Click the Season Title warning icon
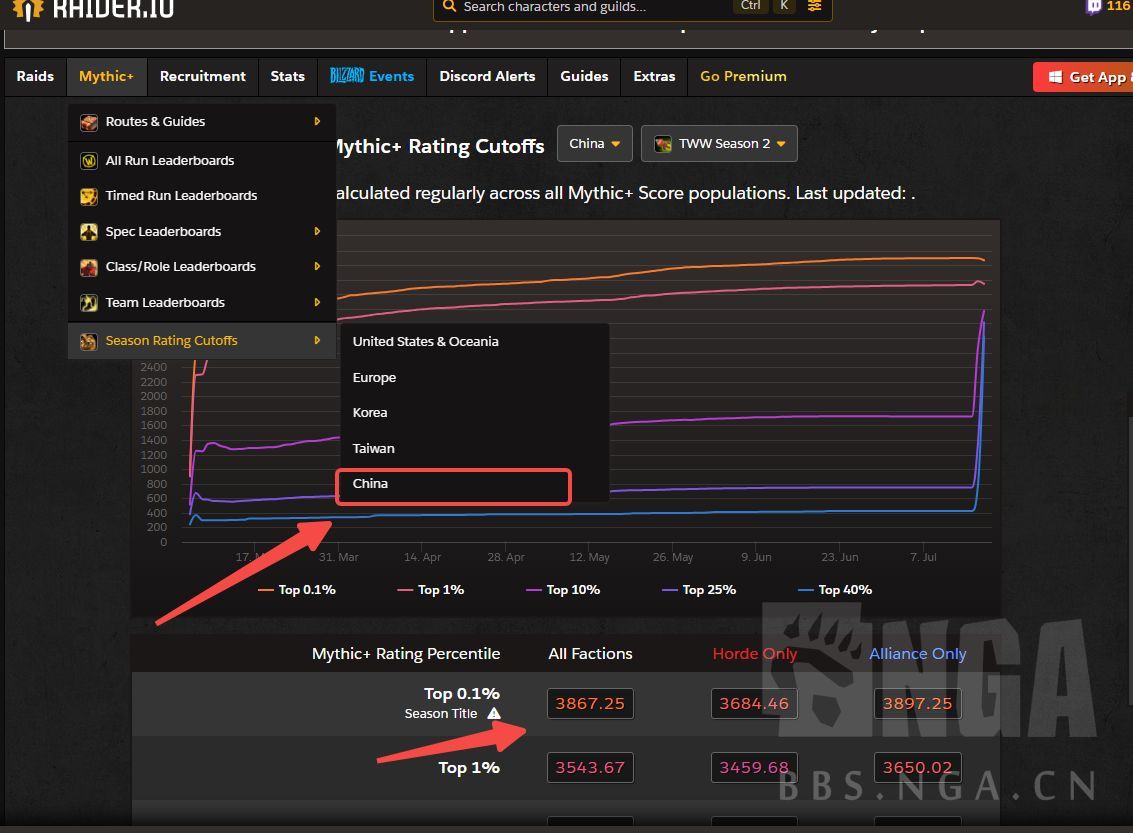Screen dimensions: 1133x833 tap(494, 714)
